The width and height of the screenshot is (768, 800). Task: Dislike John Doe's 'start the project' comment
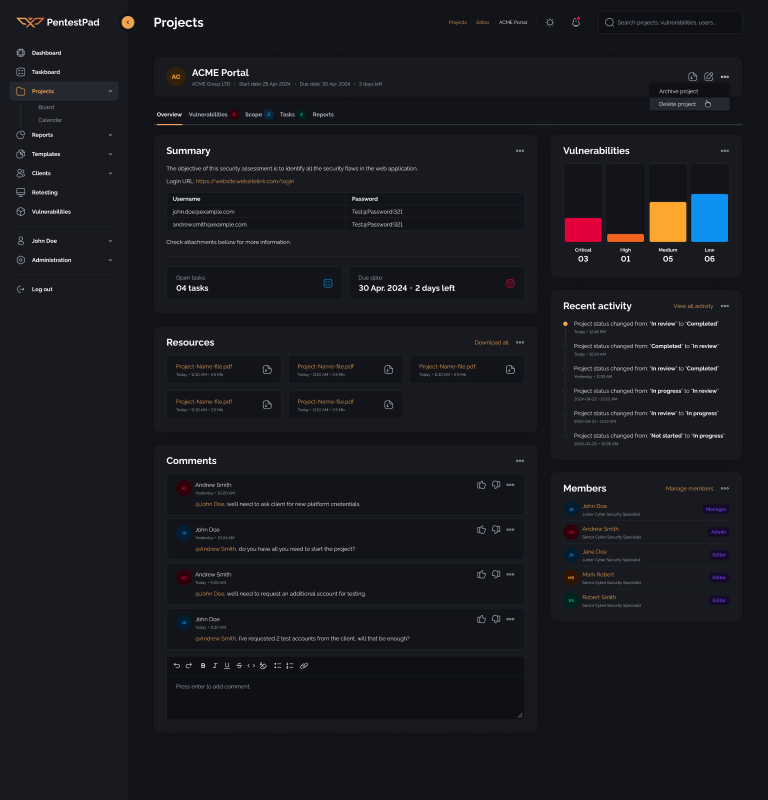click(496, 530)
